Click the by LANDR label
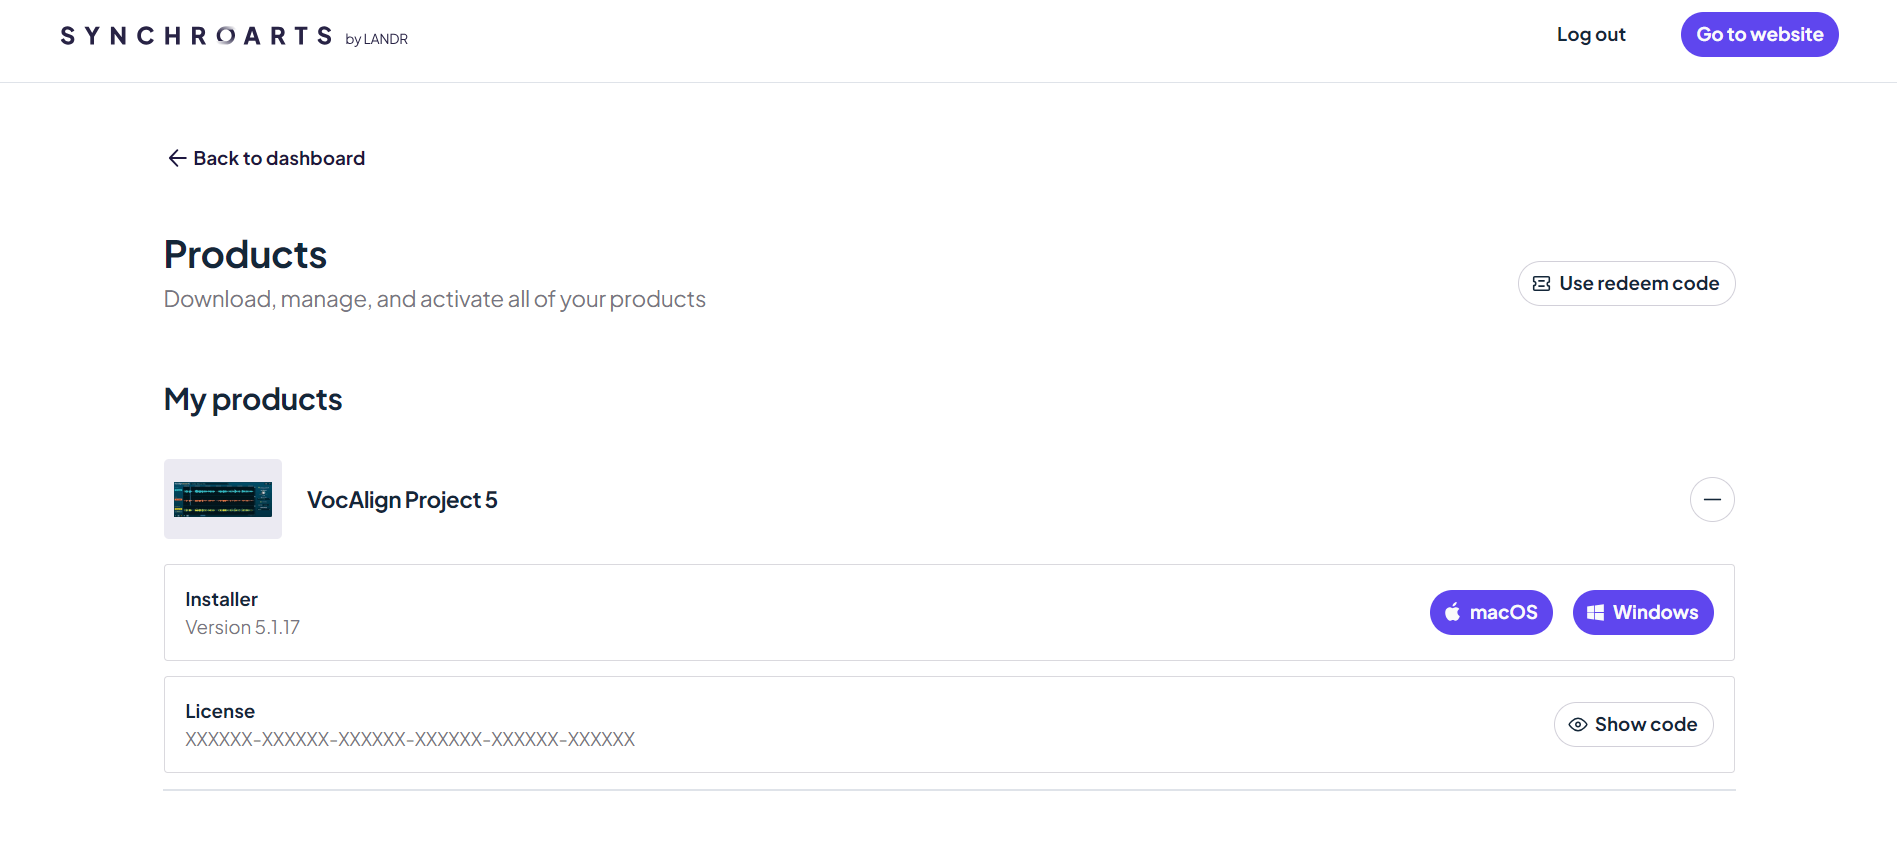This screenshot has height=866, width=1897. [377, 39]
